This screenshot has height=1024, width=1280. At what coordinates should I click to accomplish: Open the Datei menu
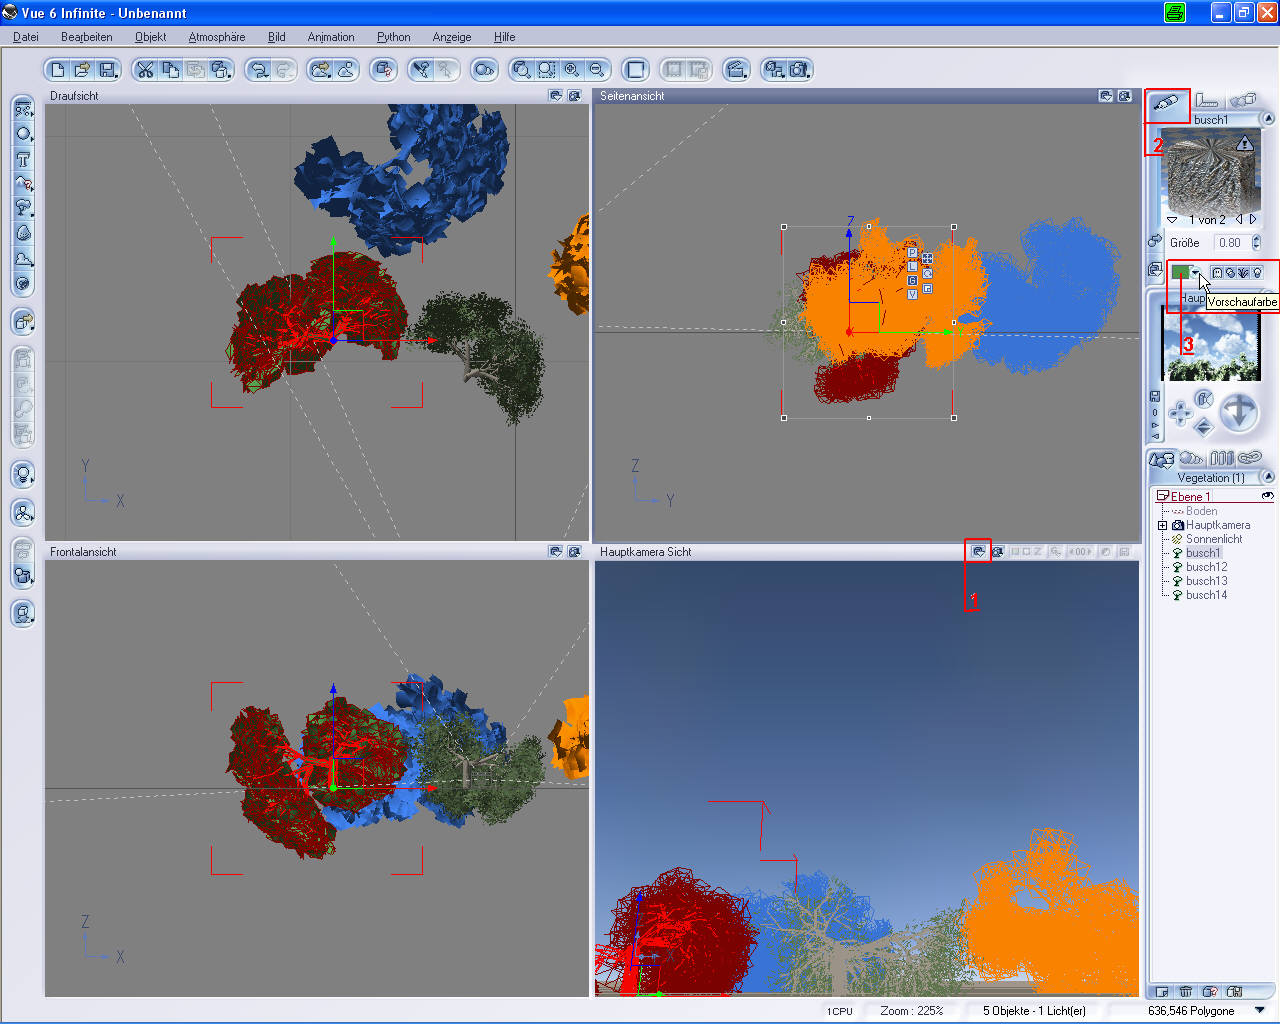(26, 37)
